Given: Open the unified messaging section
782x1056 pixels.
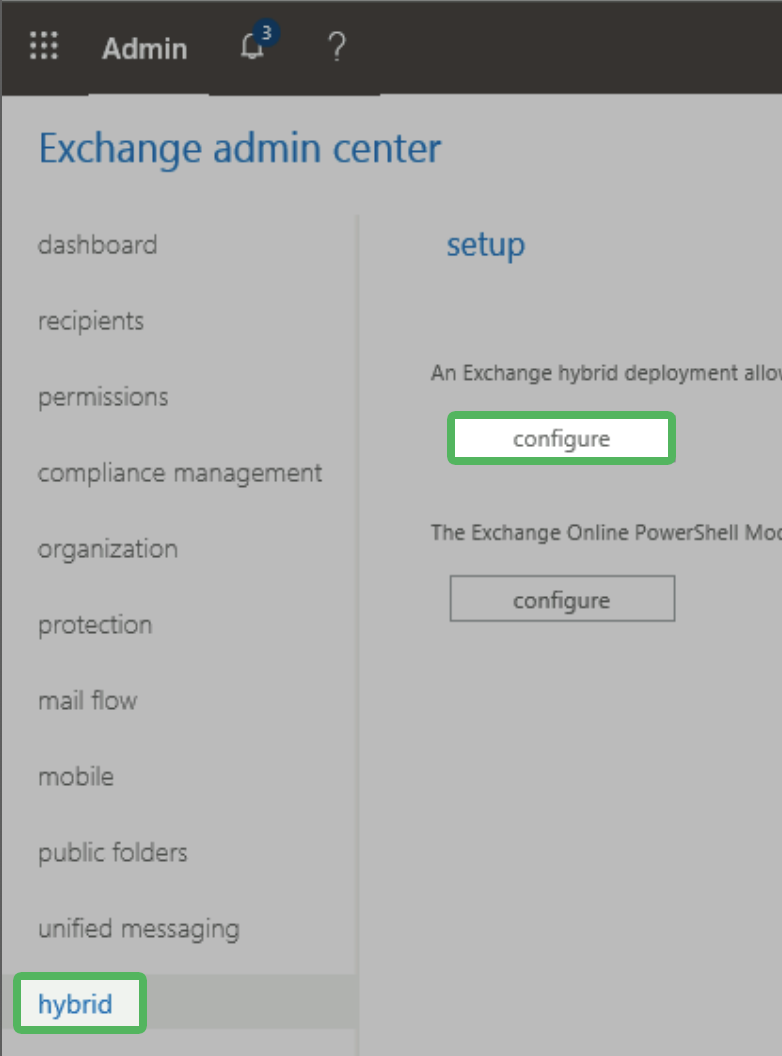Looking at the screenshot, I should pyautogui.click(x=138, y=928).
